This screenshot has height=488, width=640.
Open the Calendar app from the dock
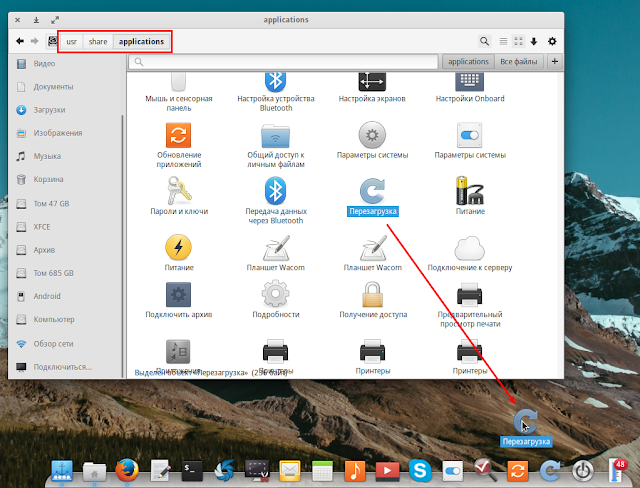tap(322, 471)
